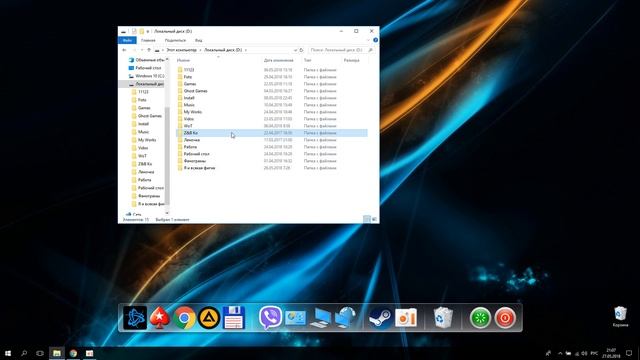This screenshot has height=360, width=640.
Task: Open the Recycle Bin in the dock
Action: click(443, 318)
